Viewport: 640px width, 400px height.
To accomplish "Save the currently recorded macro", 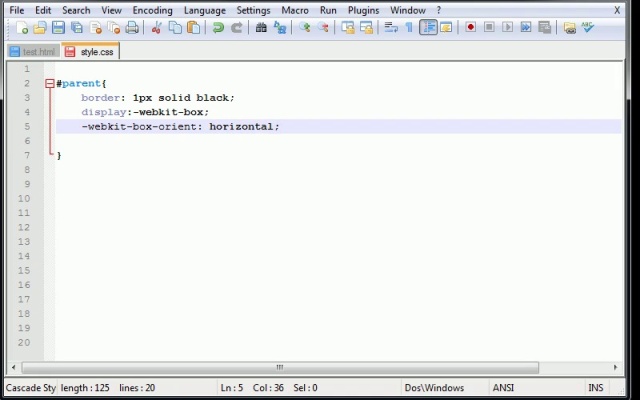I will [544, 27].
